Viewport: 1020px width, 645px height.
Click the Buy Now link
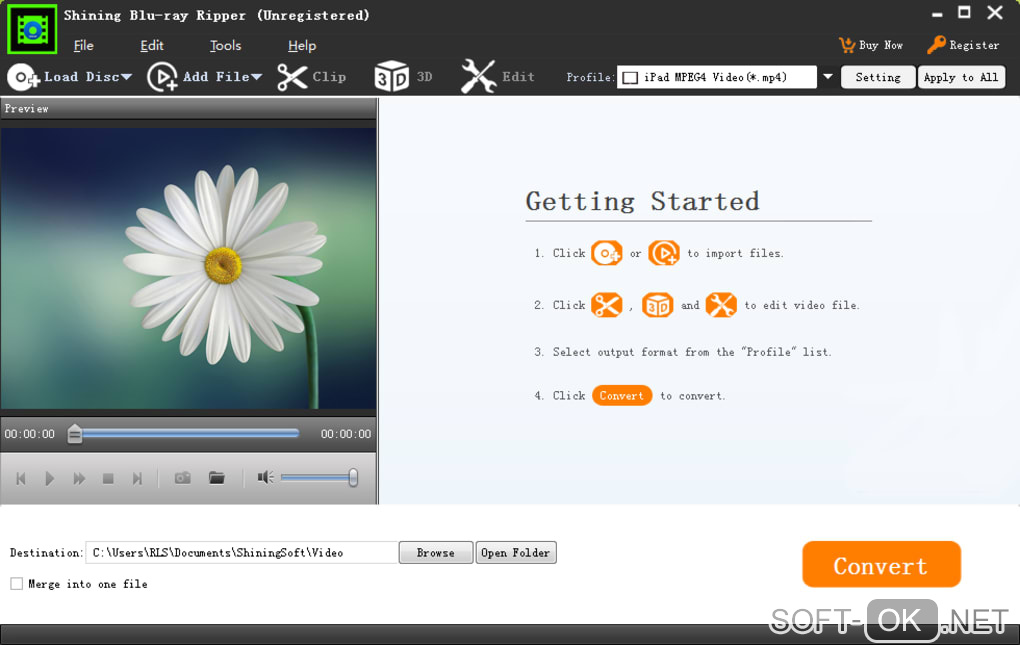click(880, 45)
